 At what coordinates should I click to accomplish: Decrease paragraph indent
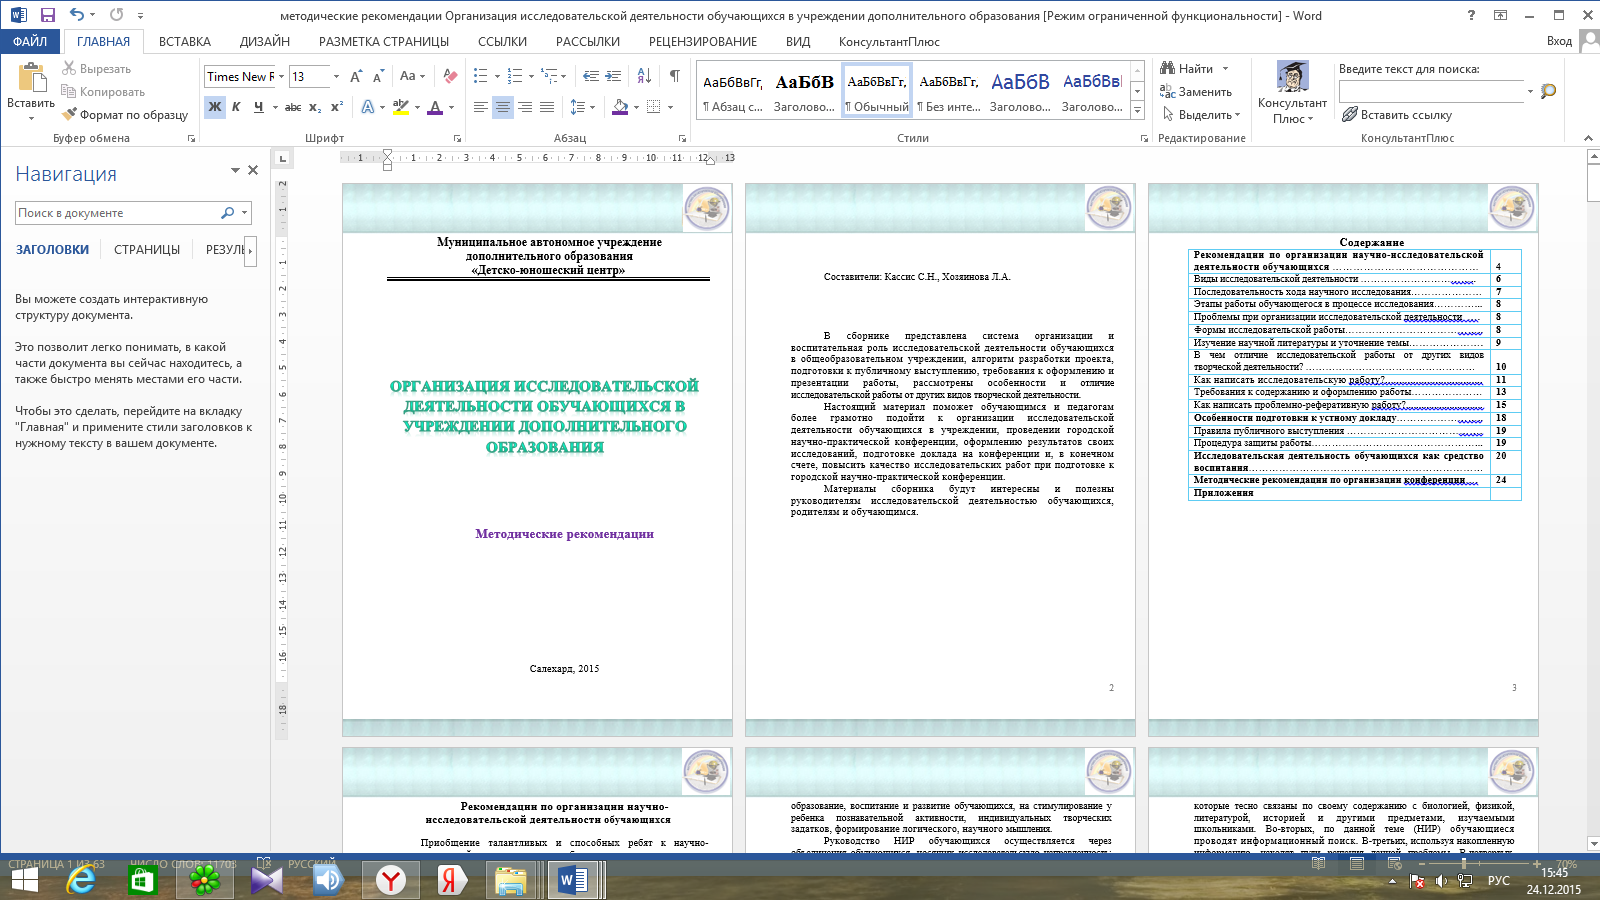point(591,76)
